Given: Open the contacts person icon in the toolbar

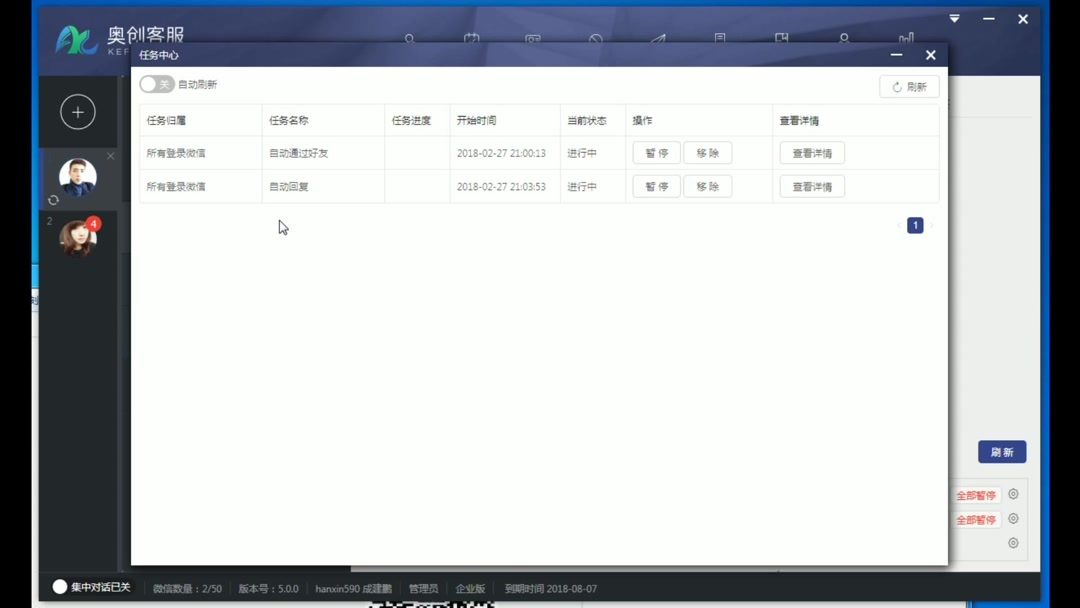Looking at the screenshot, I should point(844,38).
